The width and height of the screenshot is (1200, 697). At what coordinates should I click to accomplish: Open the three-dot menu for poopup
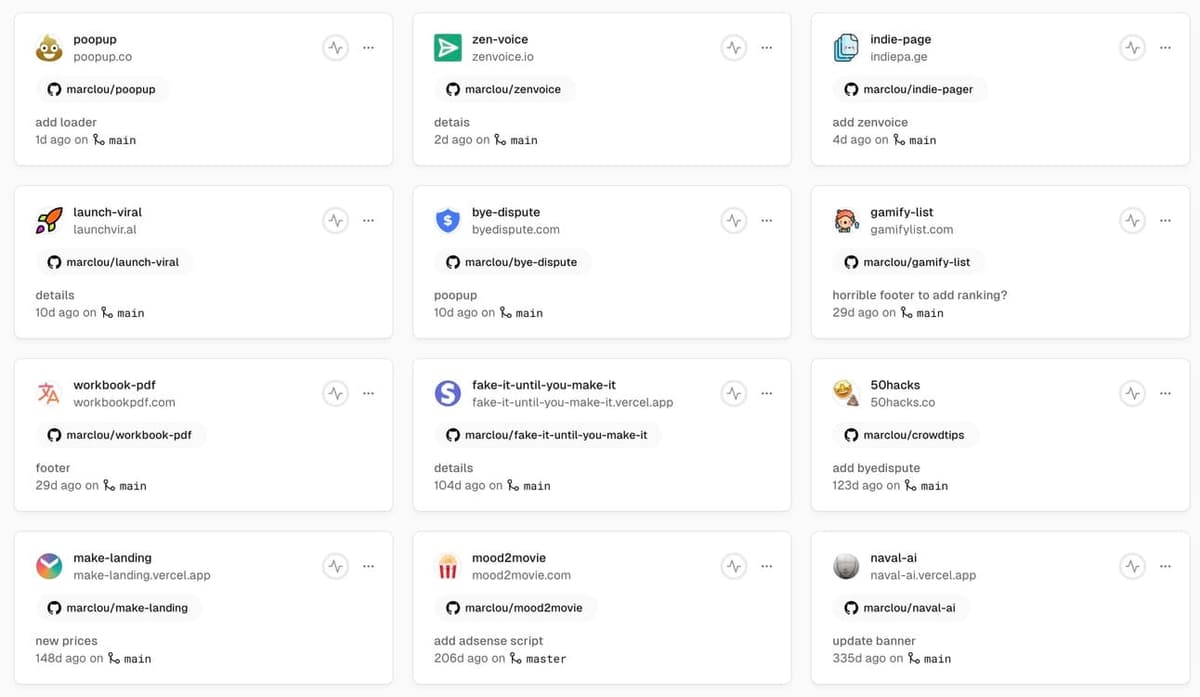point(368,47)
